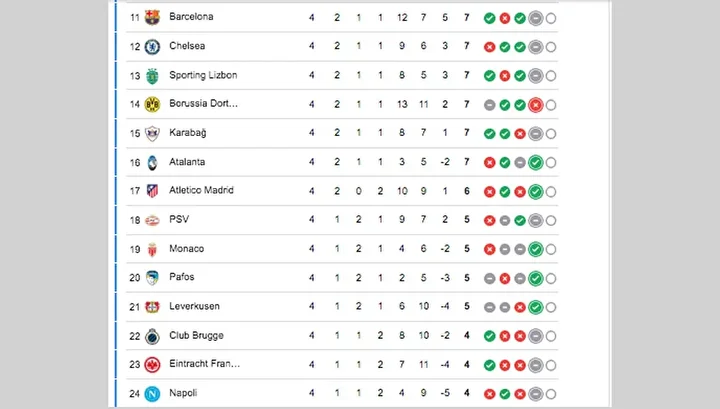720x409 pixels.
Task: Open the Karabağ team page
Action: click(187, 133)
